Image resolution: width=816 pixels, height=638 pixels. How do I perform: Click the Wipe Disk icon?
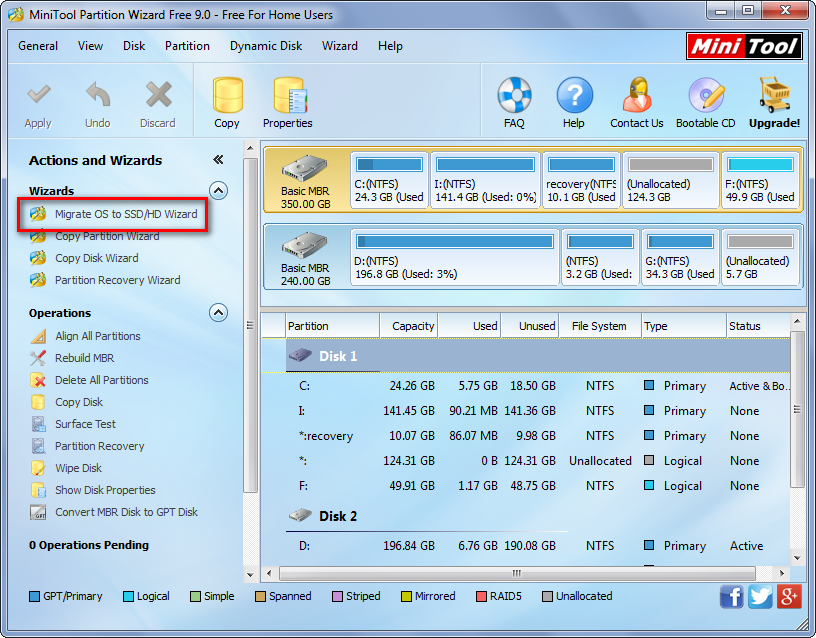click(38, 468)
